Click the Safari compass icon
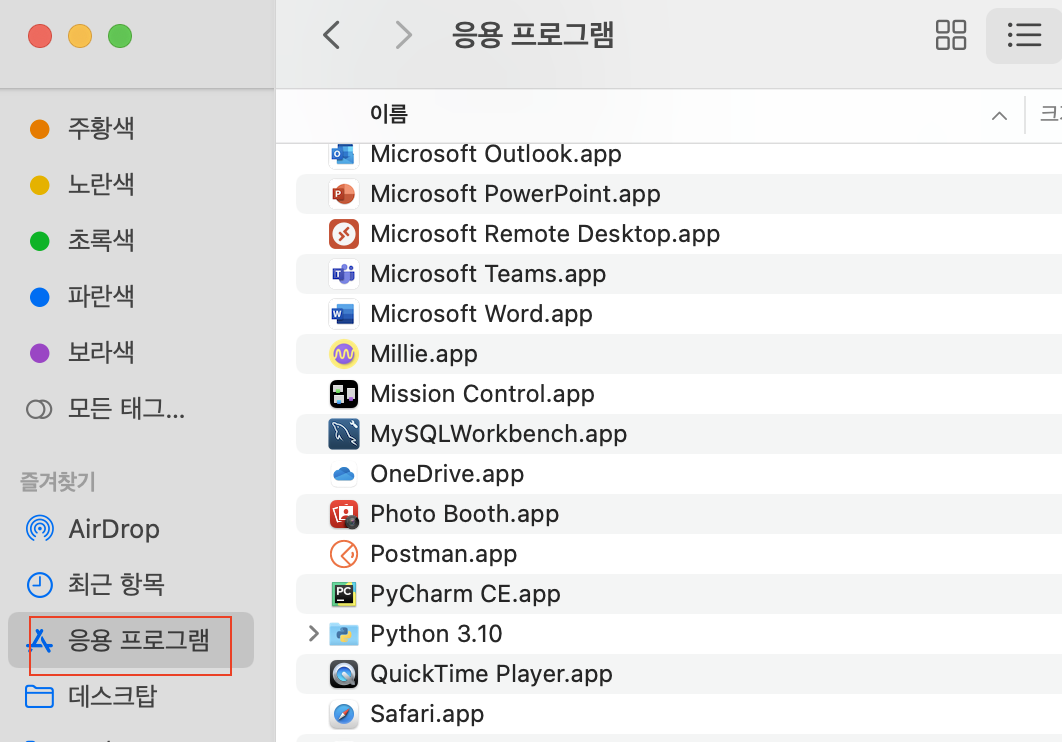1062x742 pixels. [343, 714]
